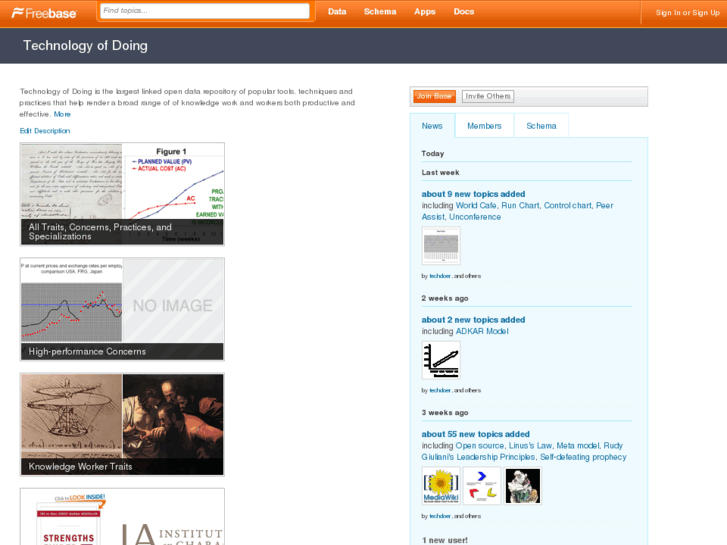Click the statue figure thumbnail
This screenshot has width=727, height=545.
point(523,486)
